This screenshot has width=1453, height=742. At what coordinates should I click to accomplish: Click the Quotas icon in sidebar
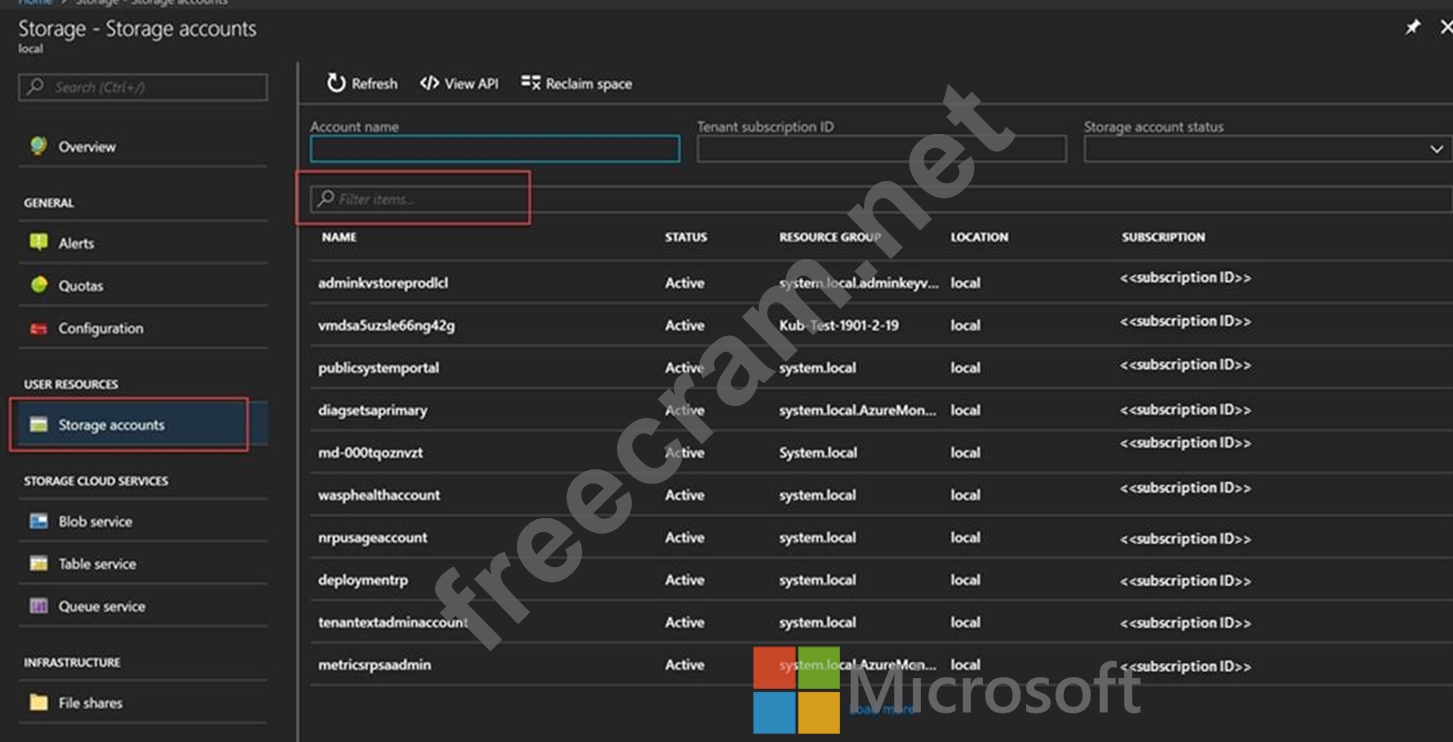point(39,285)
